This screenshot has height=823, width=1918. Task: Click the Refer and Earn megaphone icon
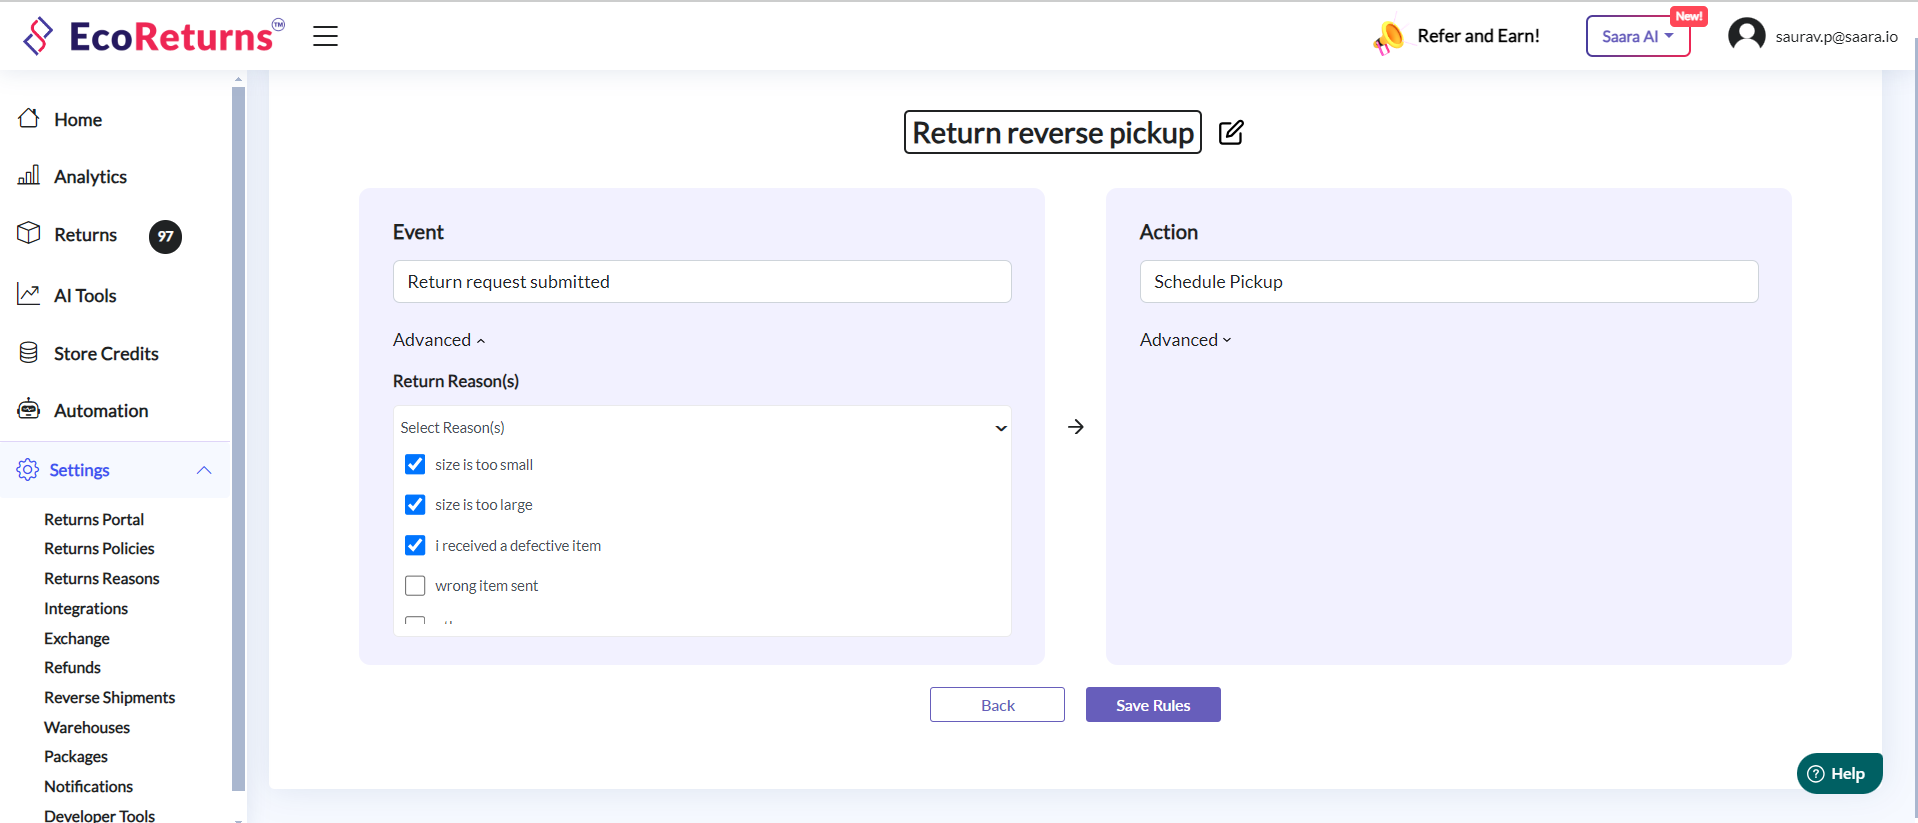pos(1388,37)
